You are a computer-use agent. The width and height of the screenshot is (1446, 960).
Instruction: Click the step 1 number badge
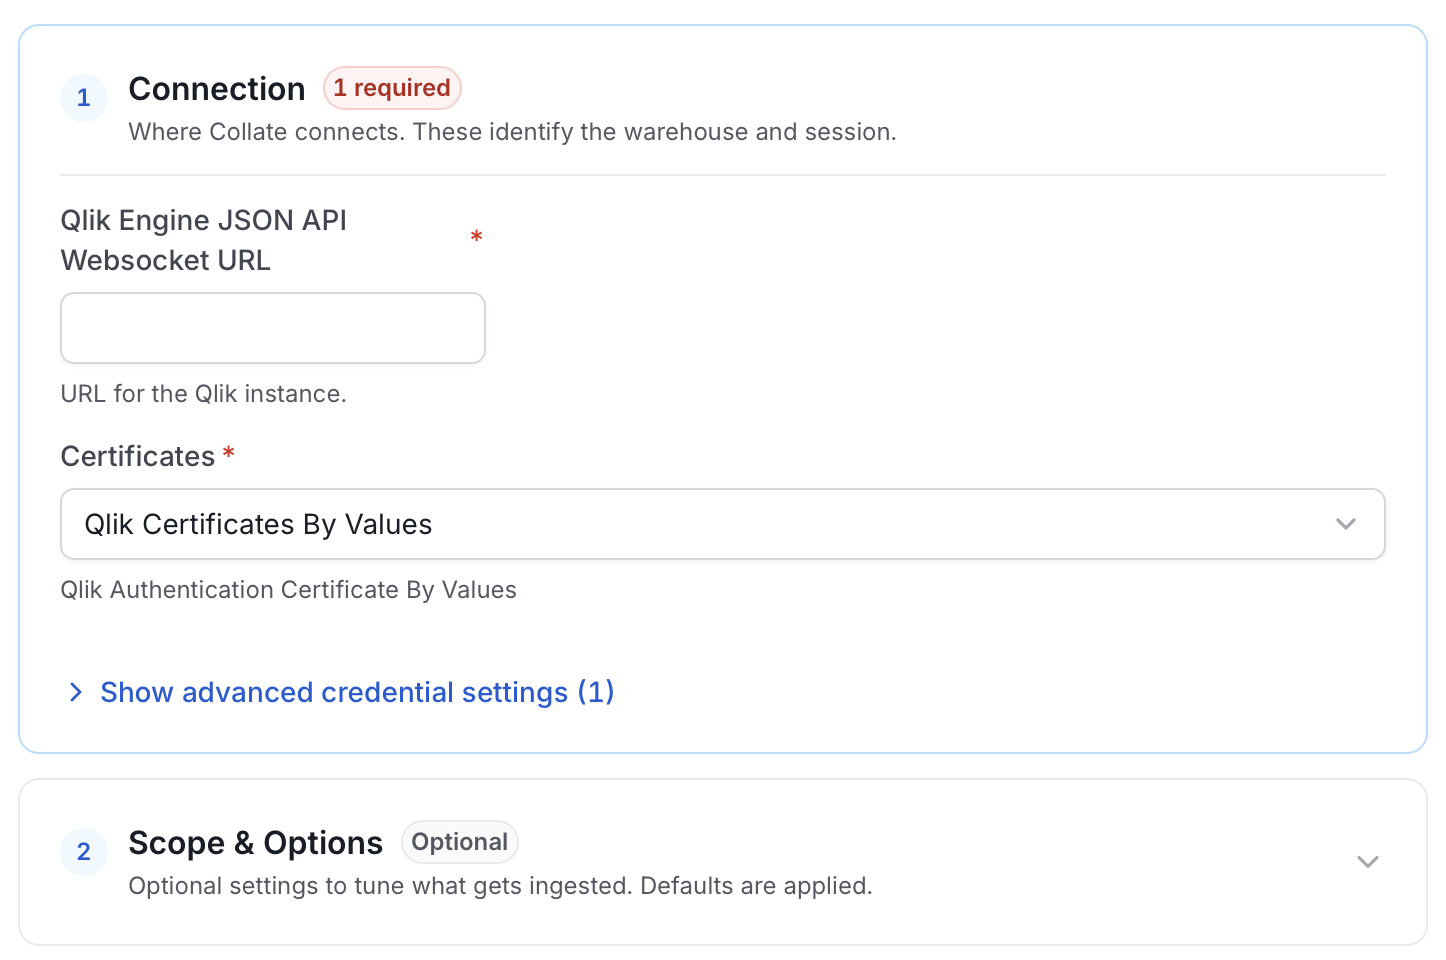84,98
